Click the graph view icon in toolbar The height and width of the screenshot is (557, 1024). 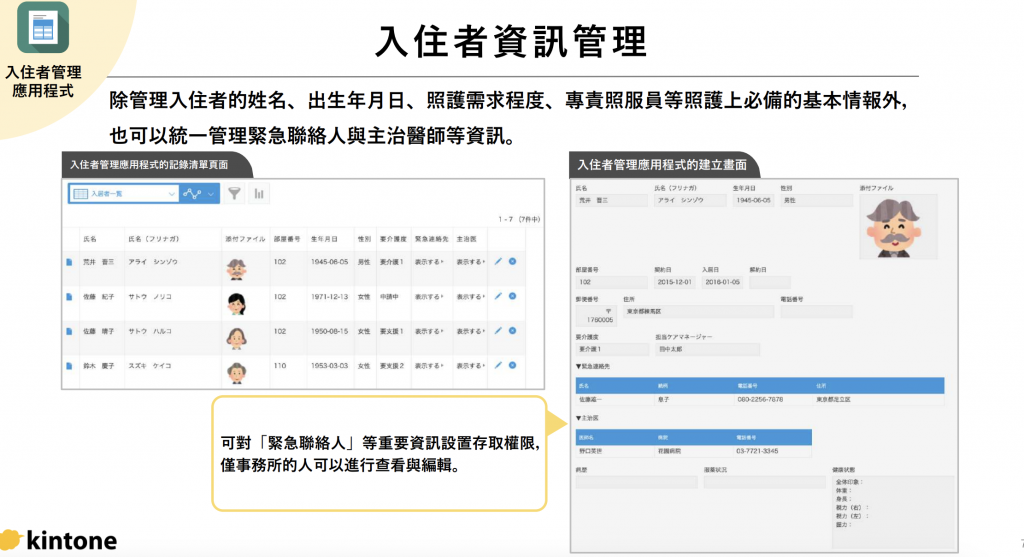click(x=192, y=194)
